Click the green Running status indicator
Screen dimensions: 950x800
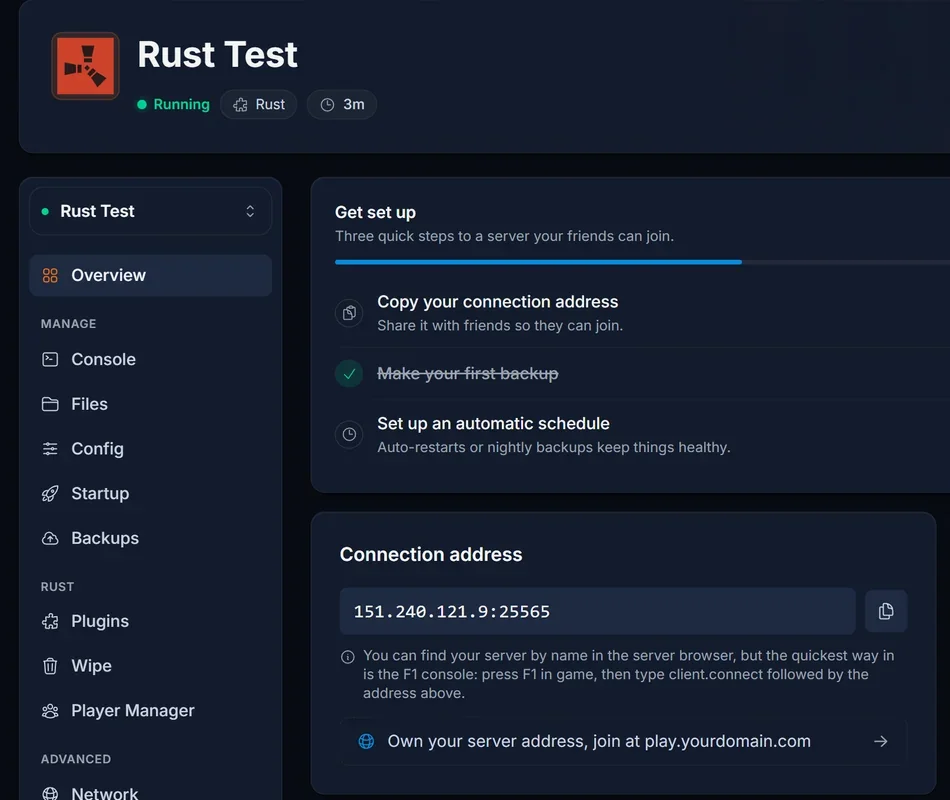click(173, 104)
